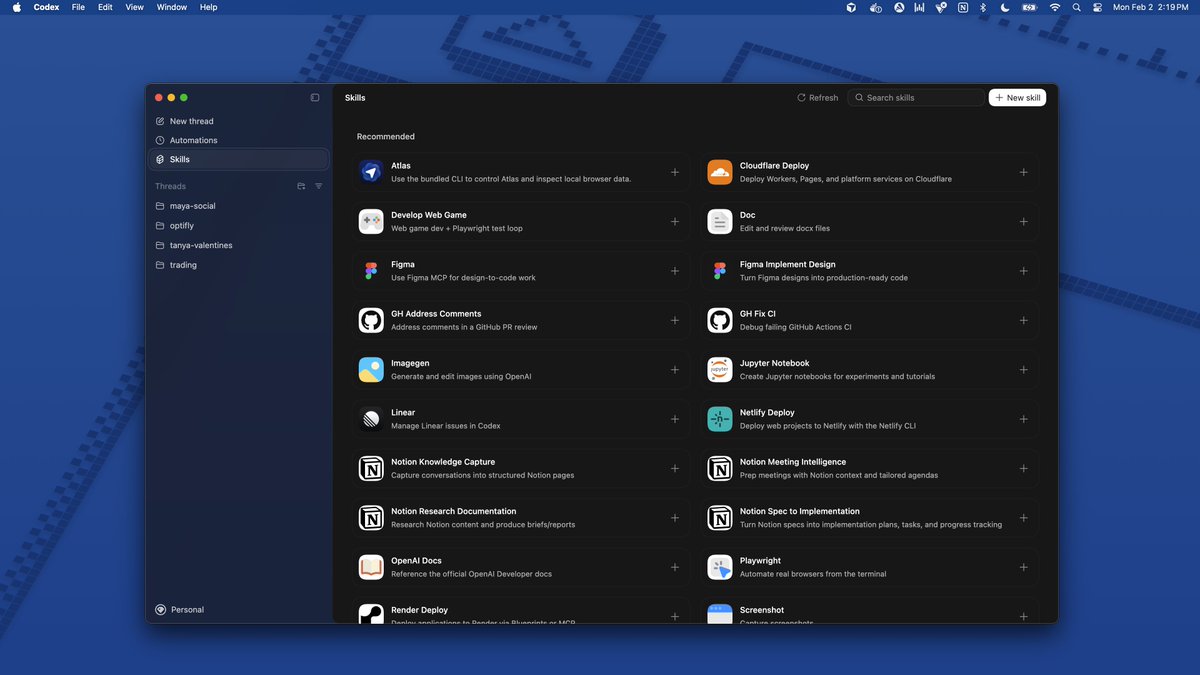Viewport: 1200px width, 675px height.
Task: Add the GH Fix CI skill
Action: point(1023,320)
